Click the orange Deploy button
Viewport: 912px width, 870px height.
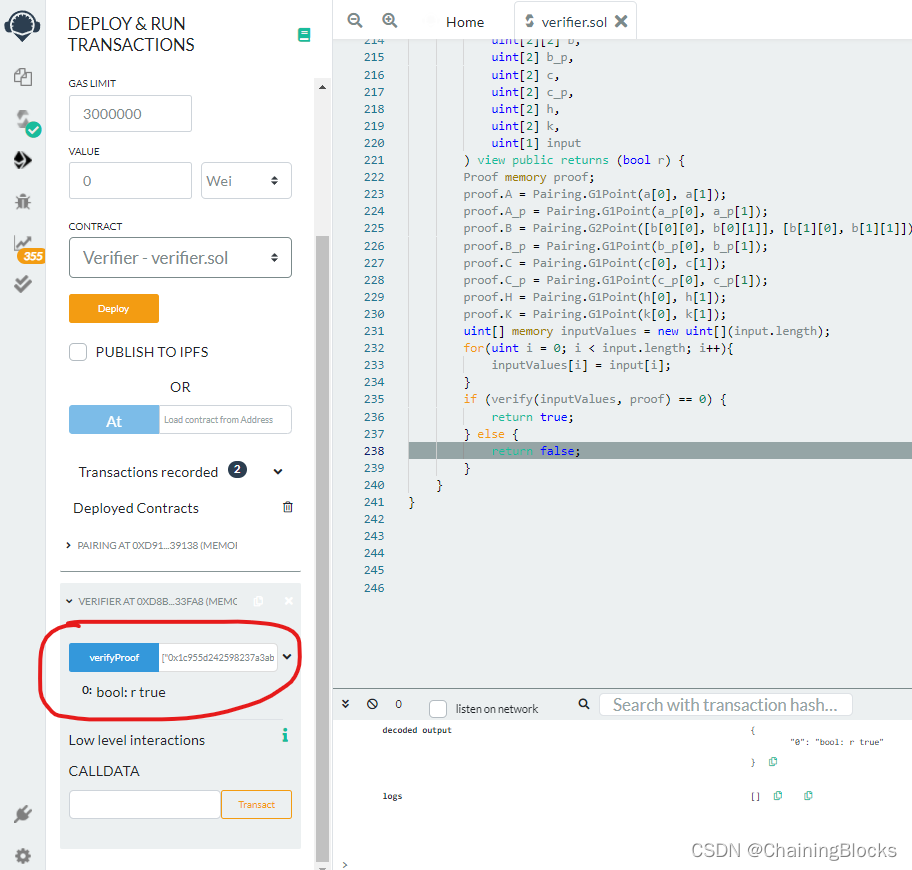point(114,308)
